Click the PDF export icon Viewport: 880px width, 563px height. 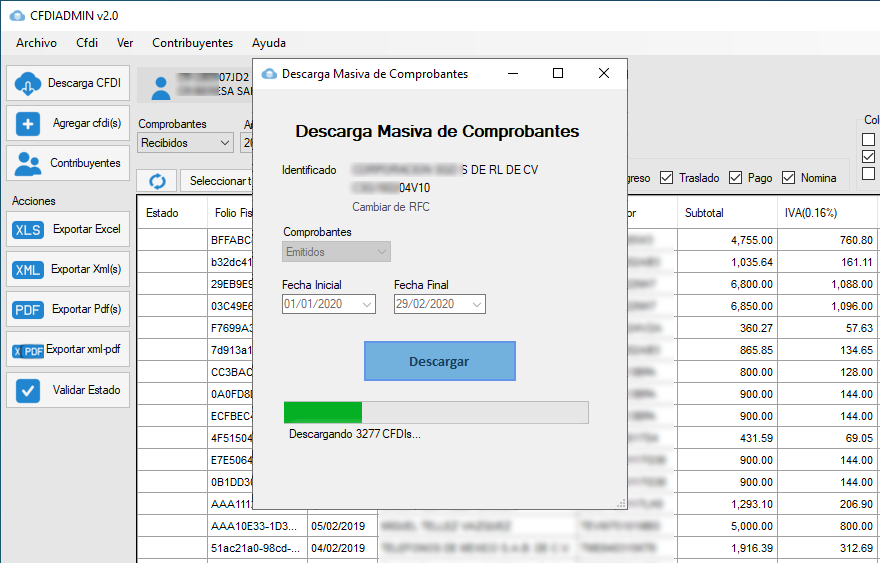point(27,309)
